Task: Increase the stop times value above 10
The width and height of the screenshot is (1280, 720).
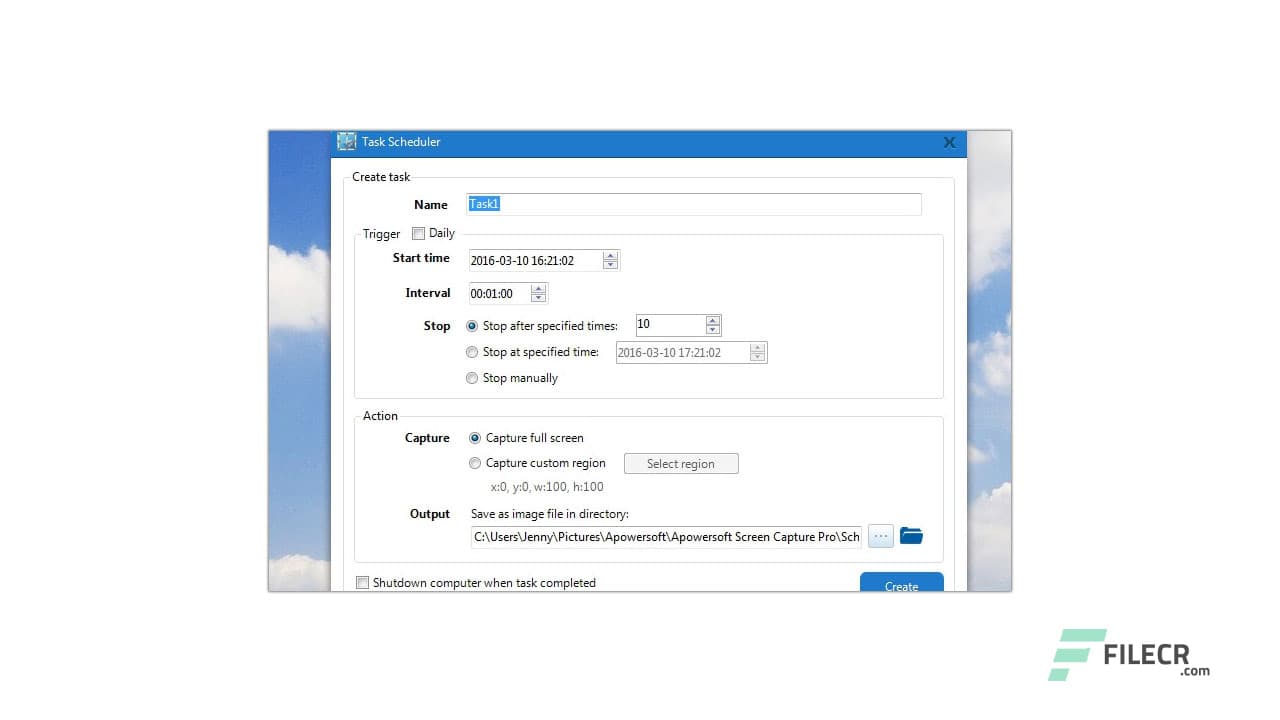Action: [713, 320]
